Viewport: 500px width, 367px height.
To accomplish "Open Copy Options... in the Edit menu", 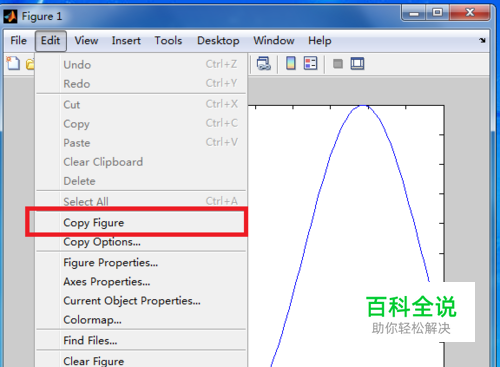I will click(141, 242).
